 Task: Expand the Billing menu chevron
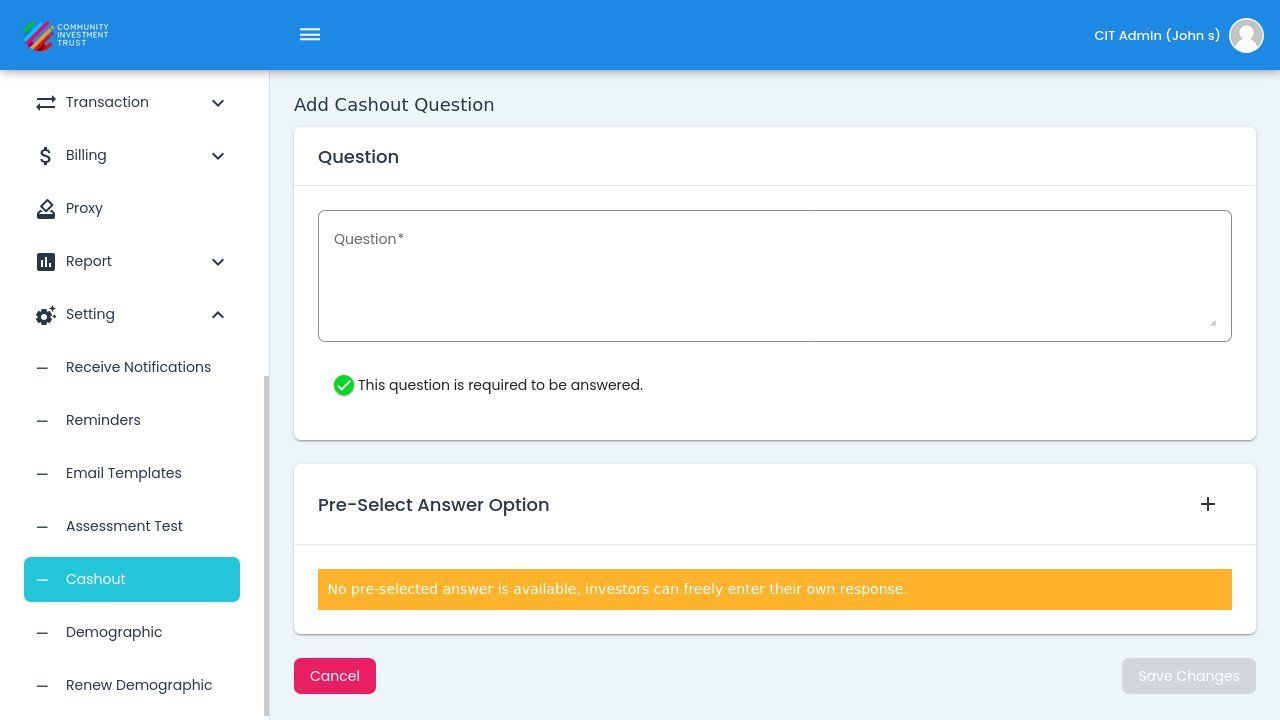point(218,156)
